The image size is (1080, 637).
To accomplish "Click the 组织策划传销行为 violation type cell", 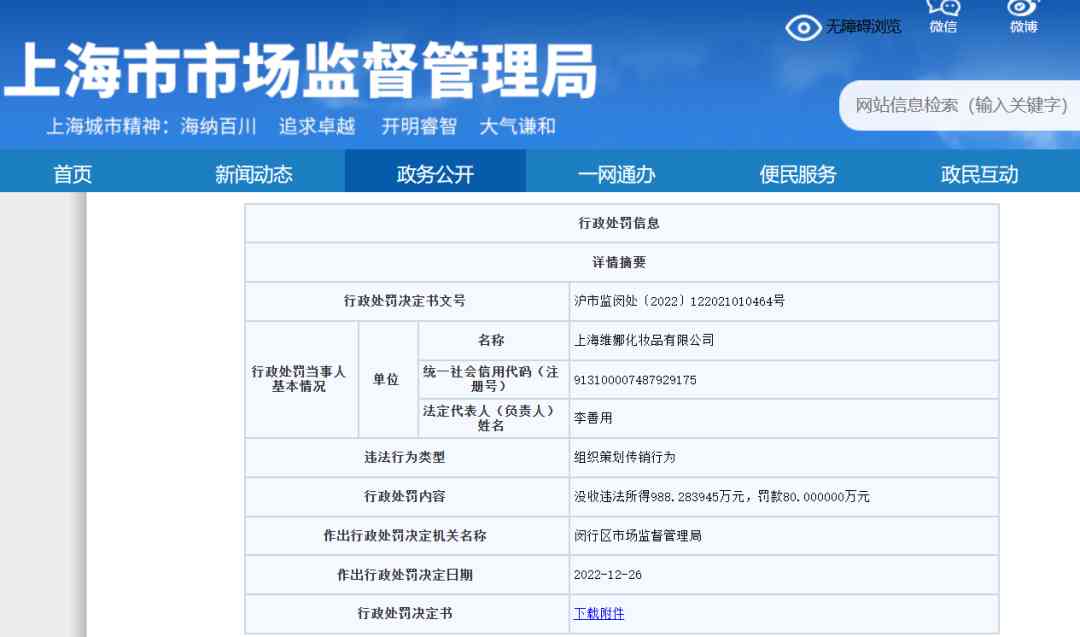I will [624, 457].
